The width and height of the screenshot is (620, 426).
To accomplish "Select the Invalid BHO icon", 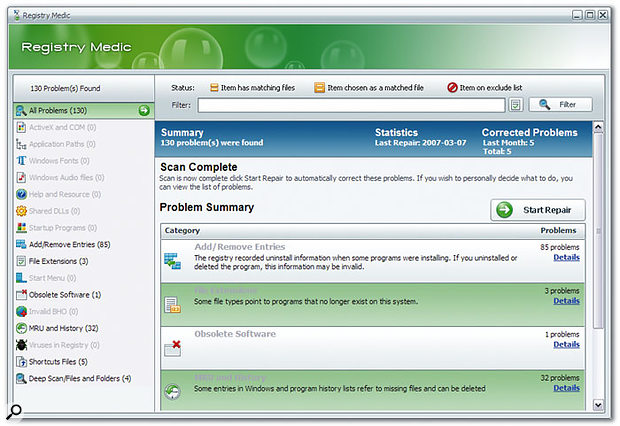I will click(21, 312).
